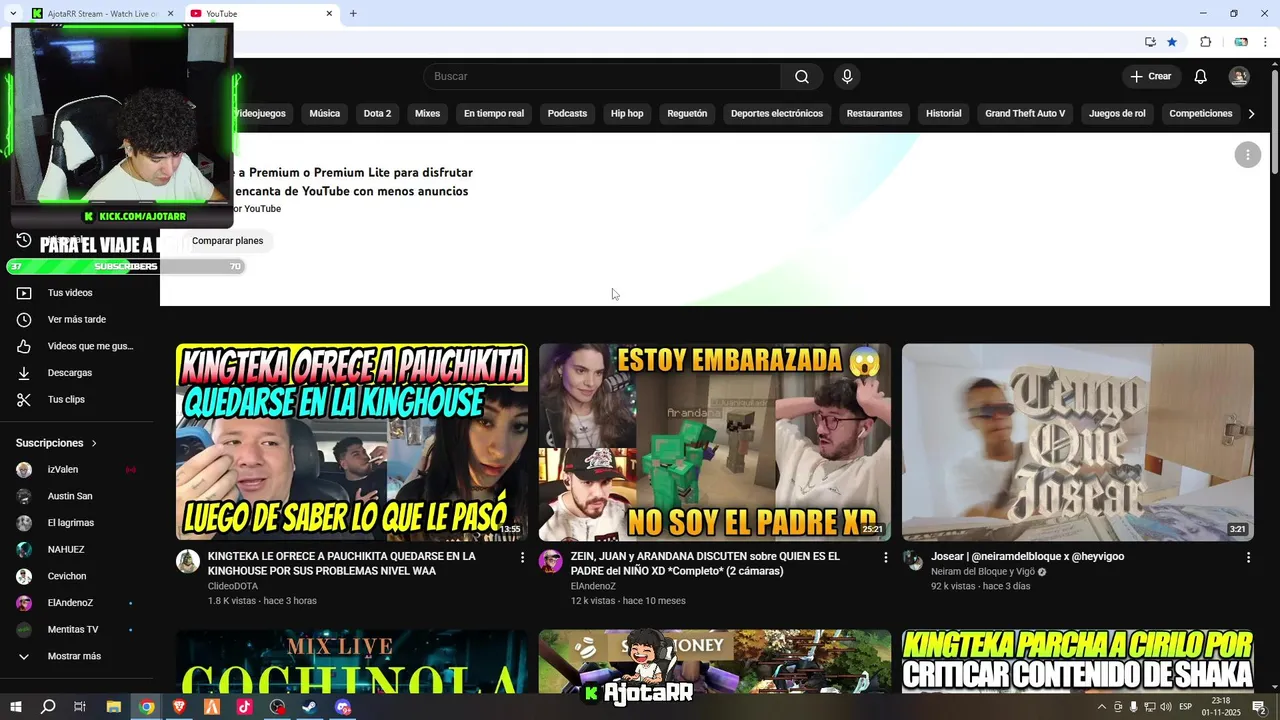Open the Premium promo three-dot options

pos(1247,155)
